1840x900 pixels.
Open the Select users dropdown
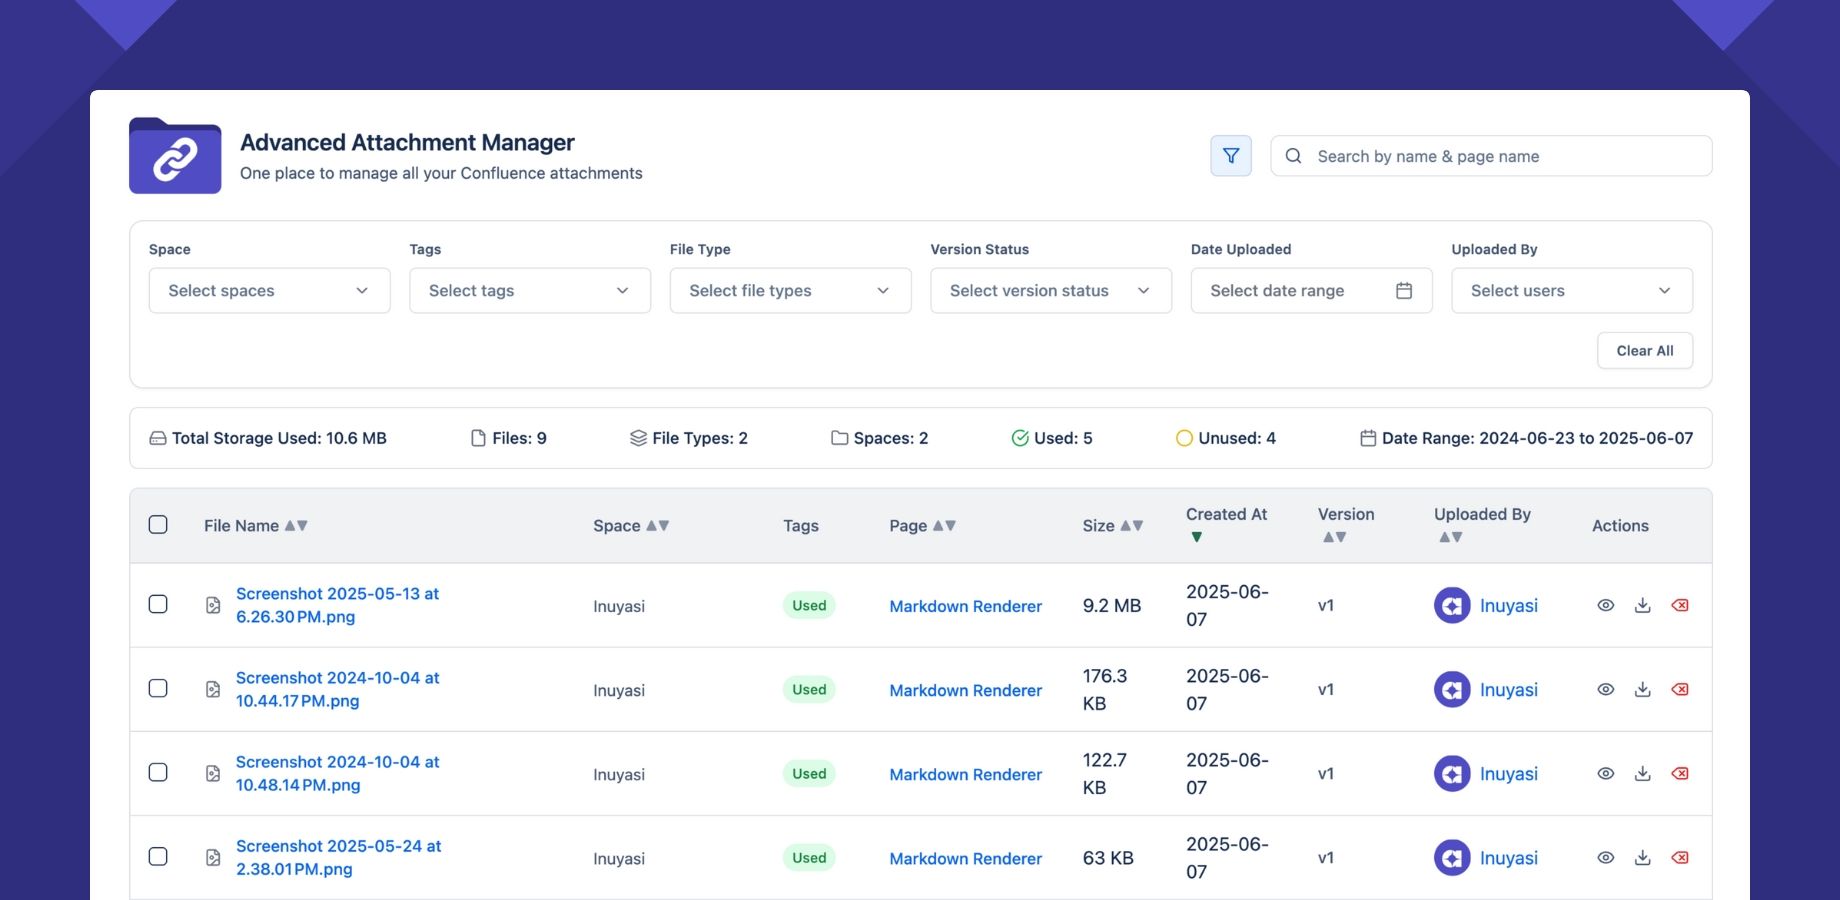1572,290
